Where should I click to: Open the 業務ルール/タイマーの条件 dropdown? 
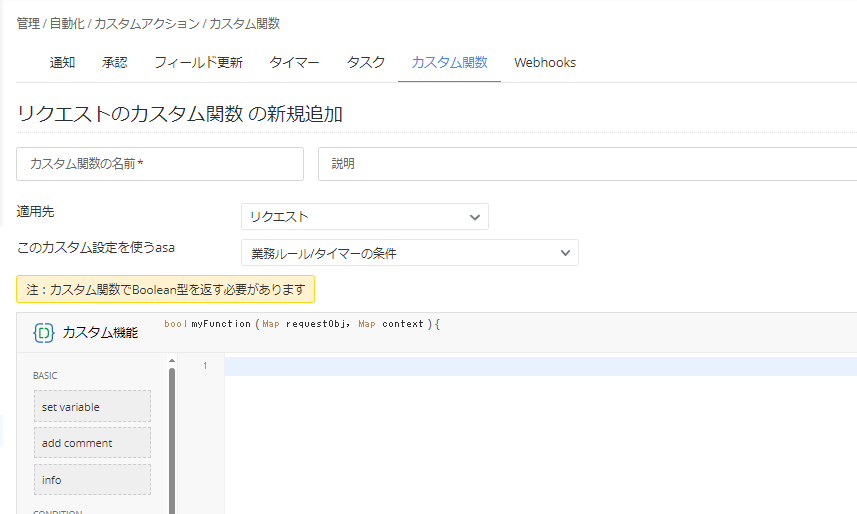pyautogui.click(x=409, y=253)
